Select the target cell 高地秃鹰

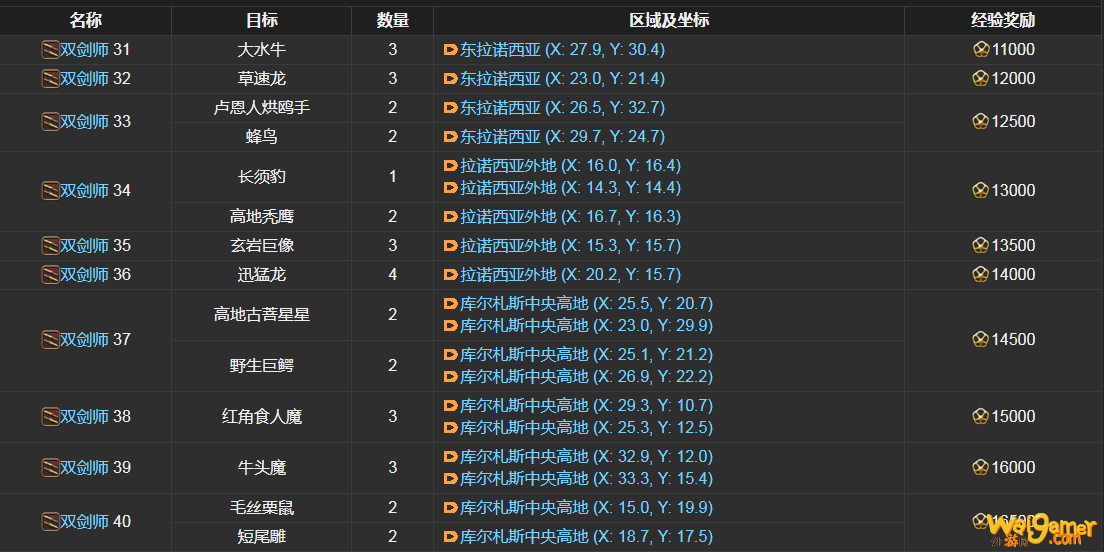pos(261,217)
